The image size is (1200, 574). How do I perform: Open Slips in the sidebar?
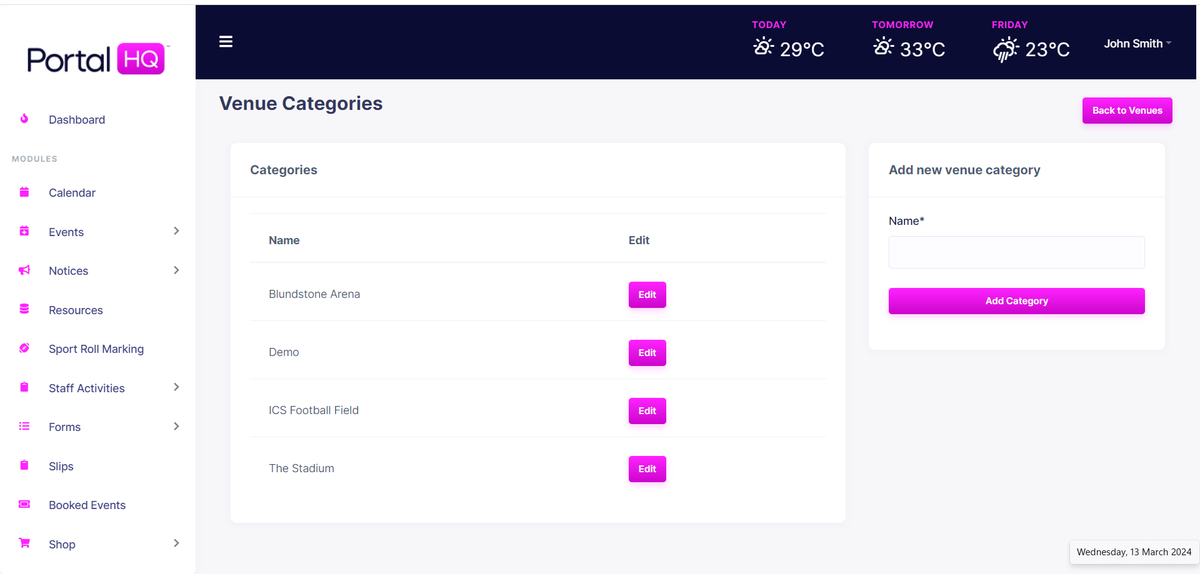coord(61,466)
